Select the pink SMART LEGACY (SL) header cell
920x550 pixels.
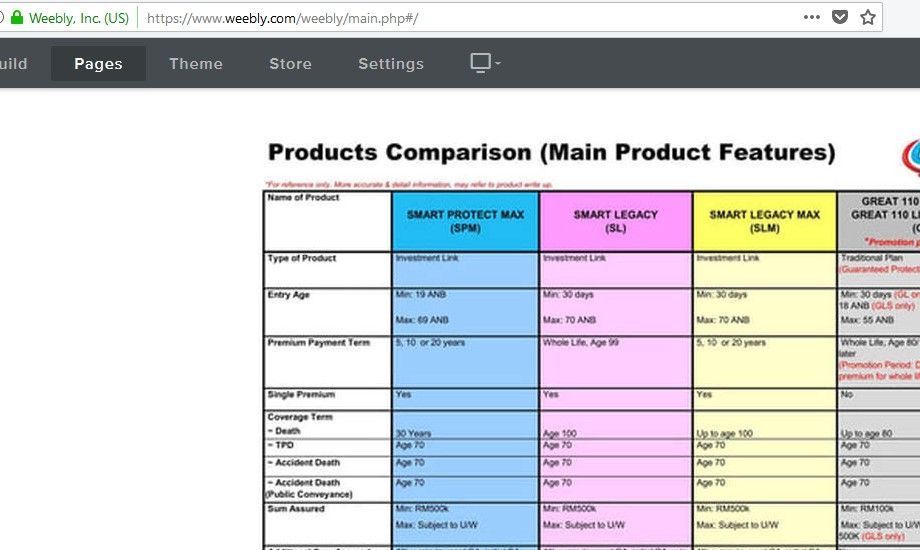click(x=615, y=221)
